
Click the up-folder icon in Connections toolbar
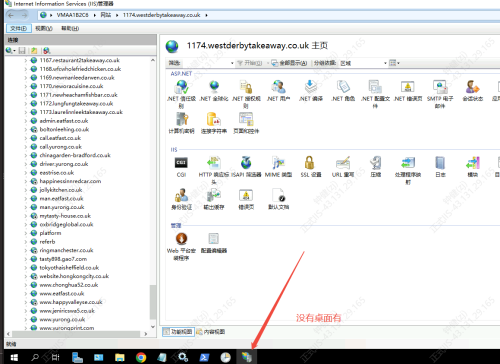pos(34,51)
